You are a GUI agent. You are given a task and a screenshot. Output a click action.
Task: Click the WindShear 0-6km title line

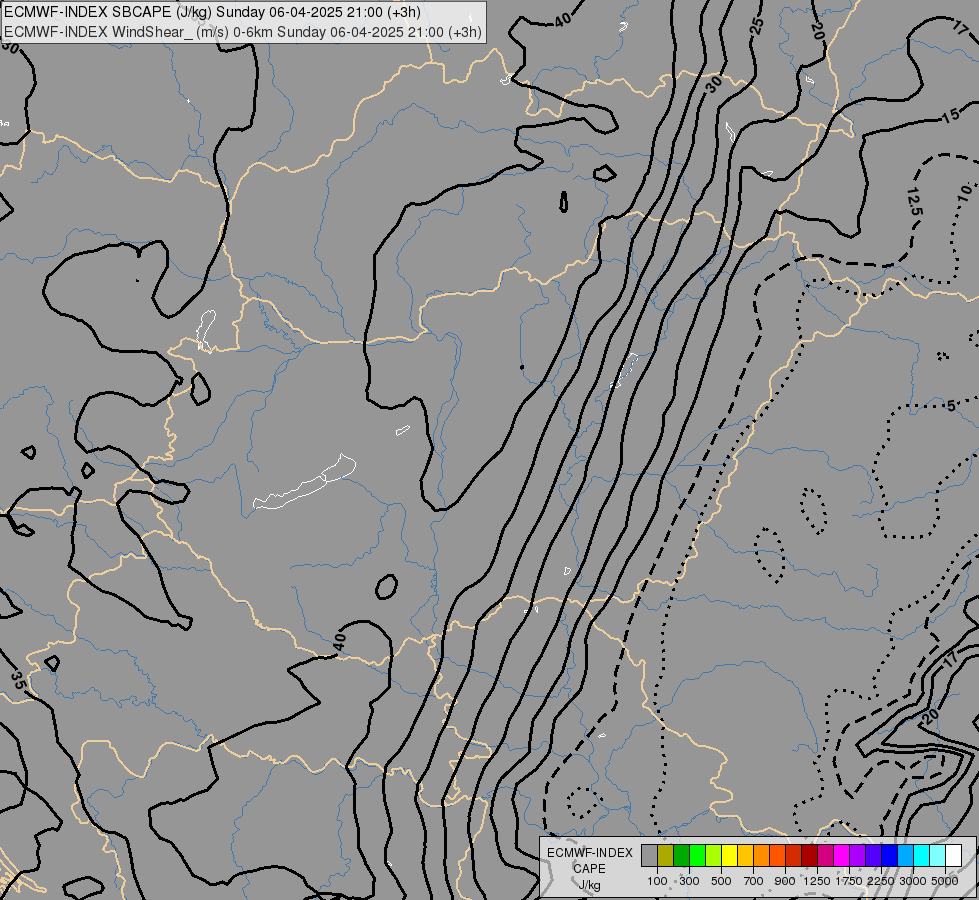coord(242,32)
